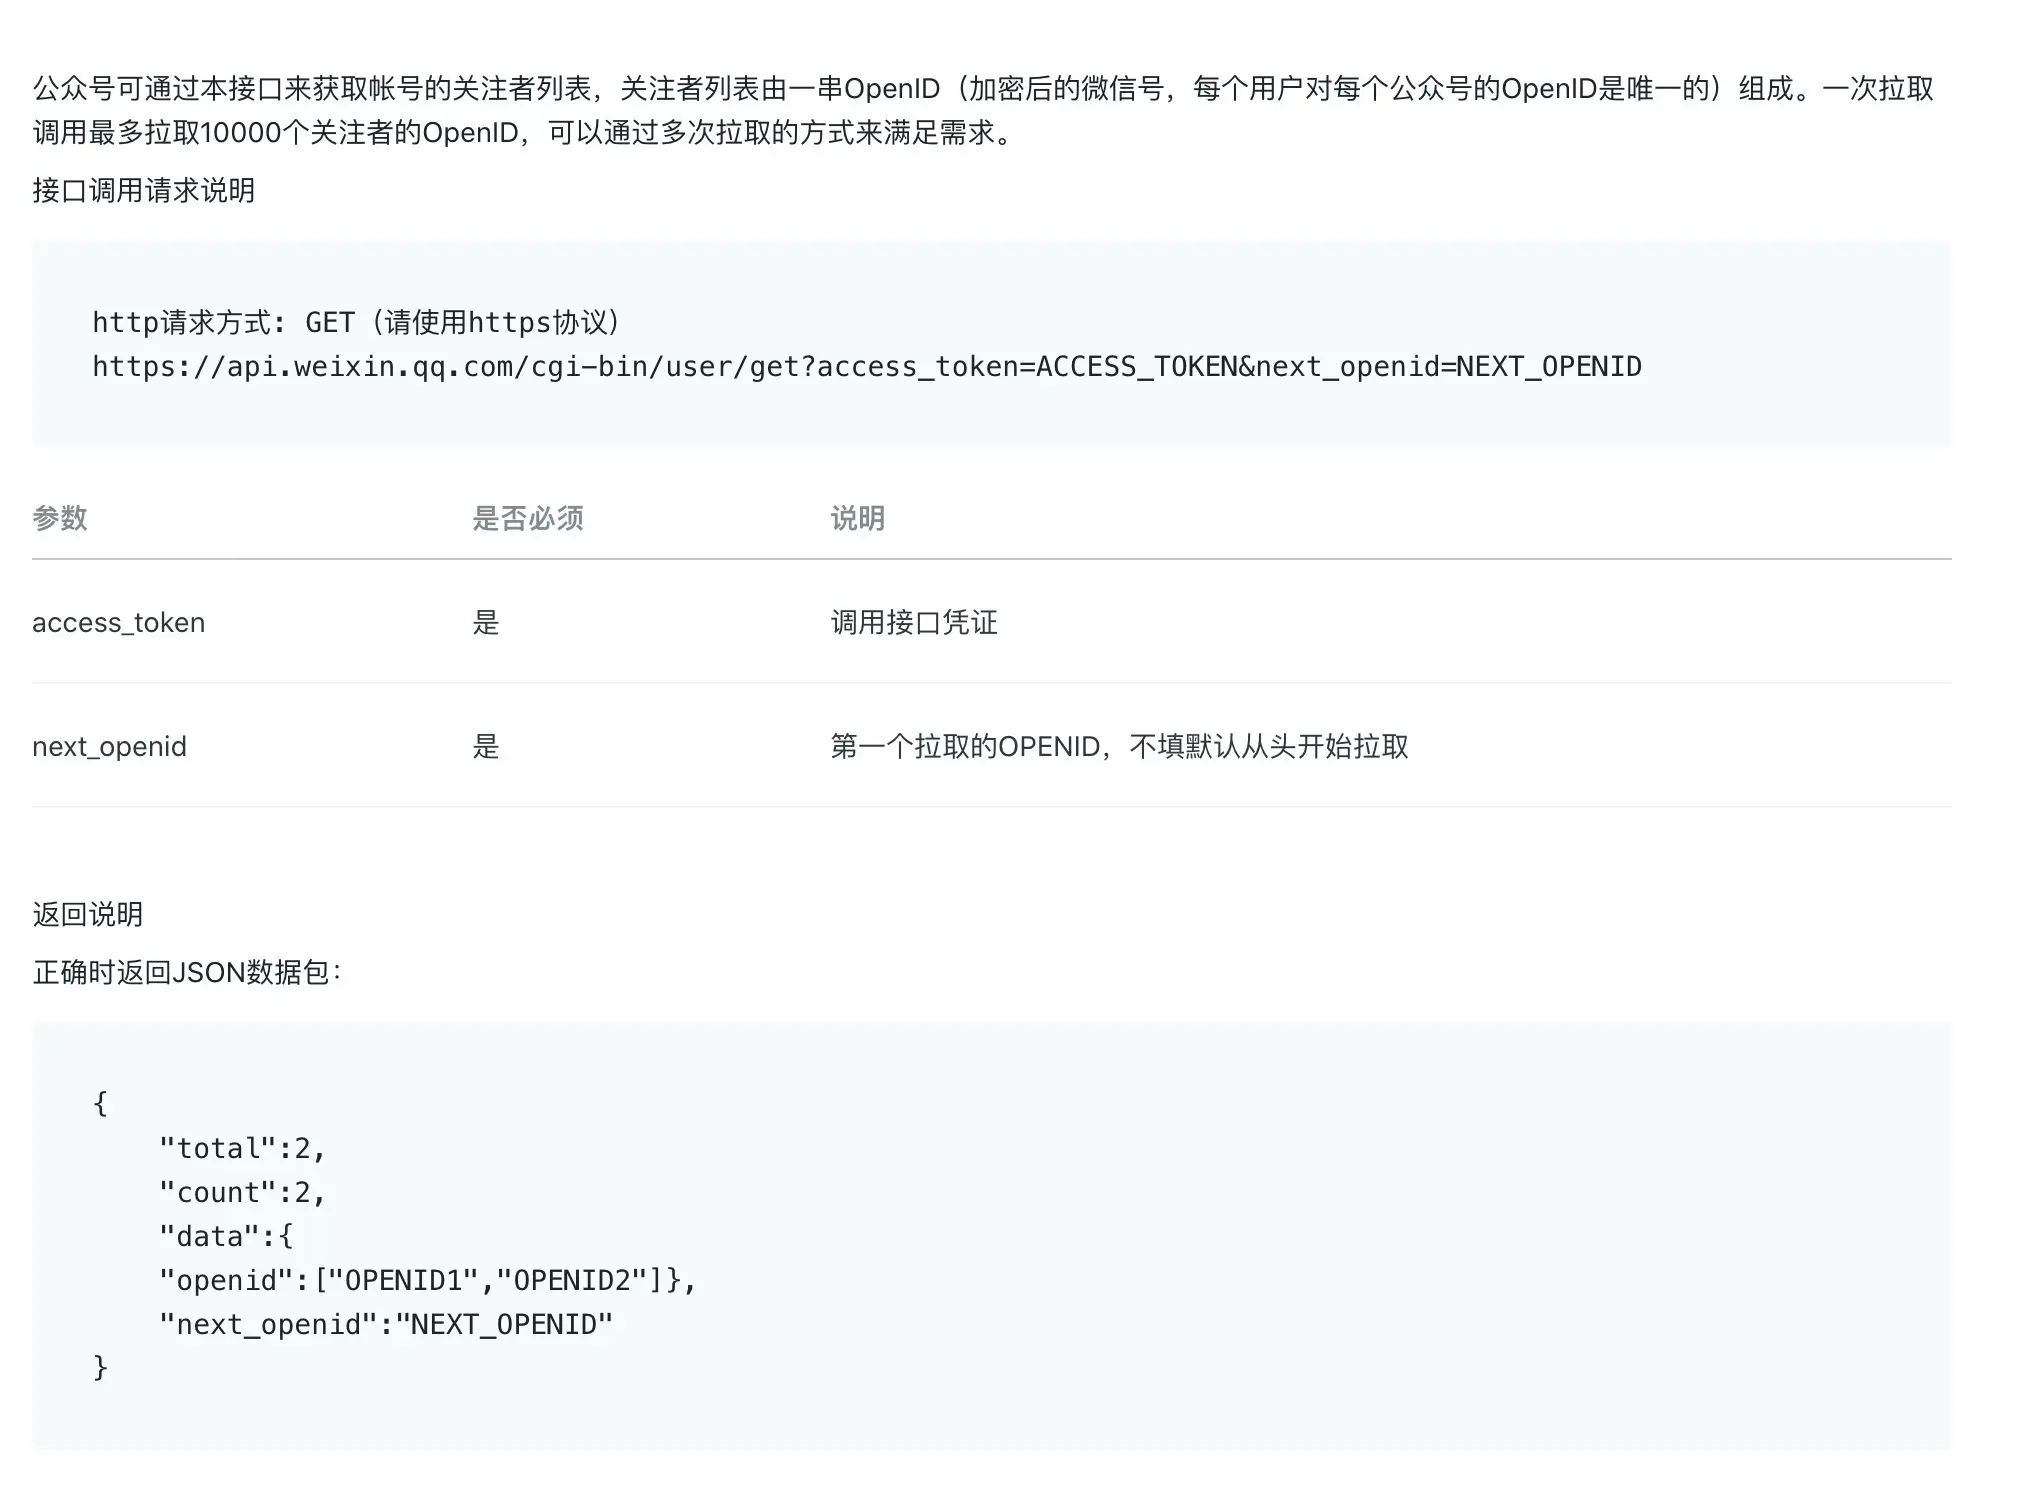This screenshot has width=2038, height=1494.
Task: Click the '说明' column header
Action: click(857, 518)
